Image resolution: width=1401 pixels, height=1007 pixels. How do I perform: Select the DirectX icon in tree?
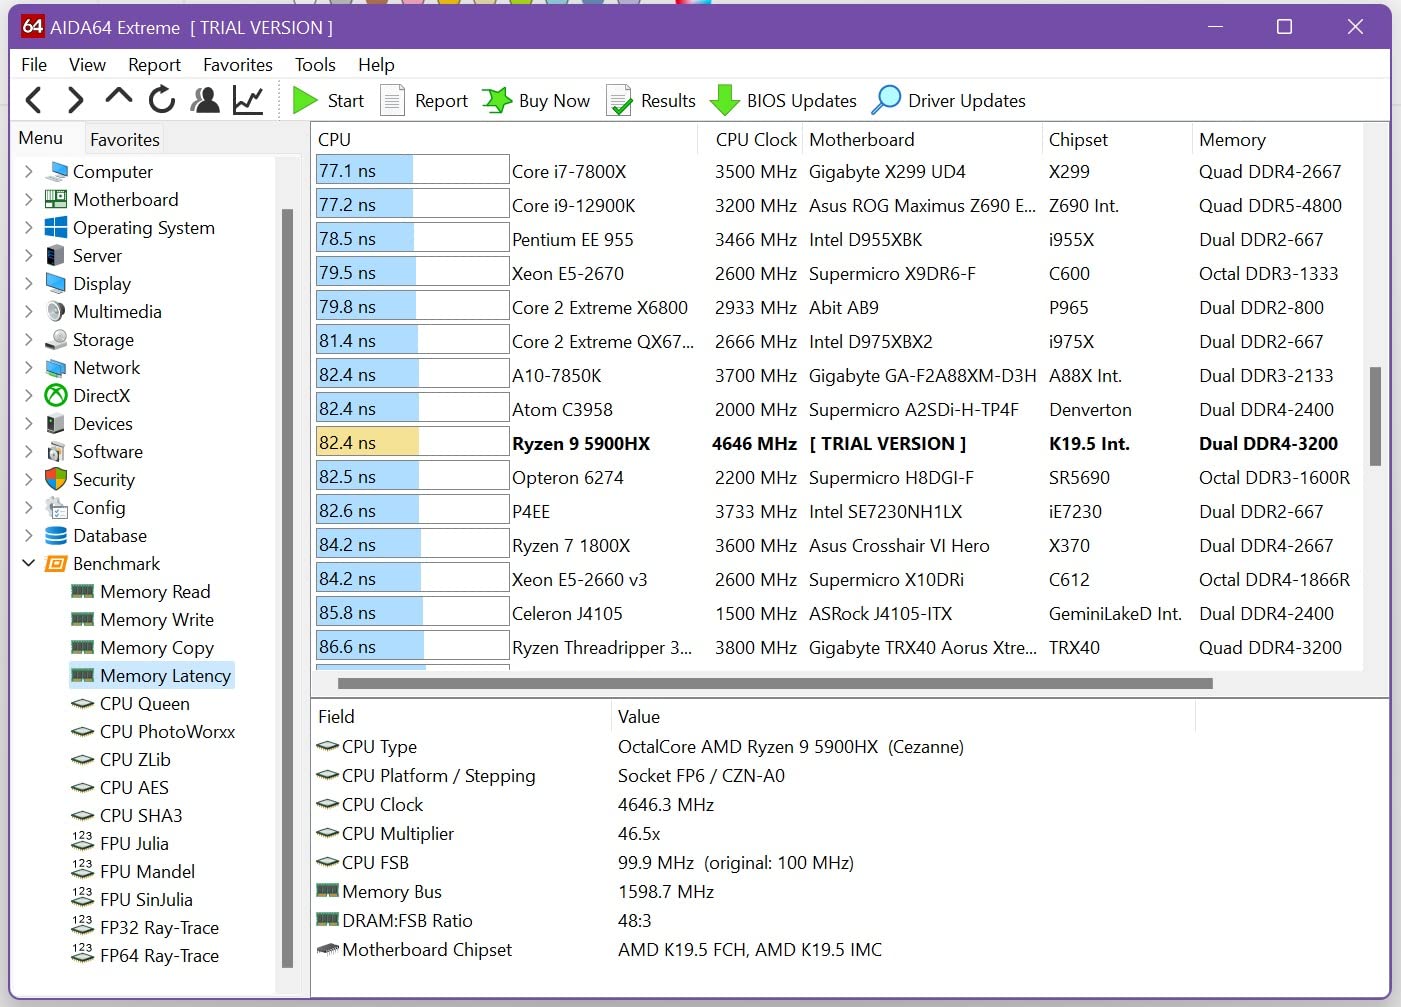point(56,396)
